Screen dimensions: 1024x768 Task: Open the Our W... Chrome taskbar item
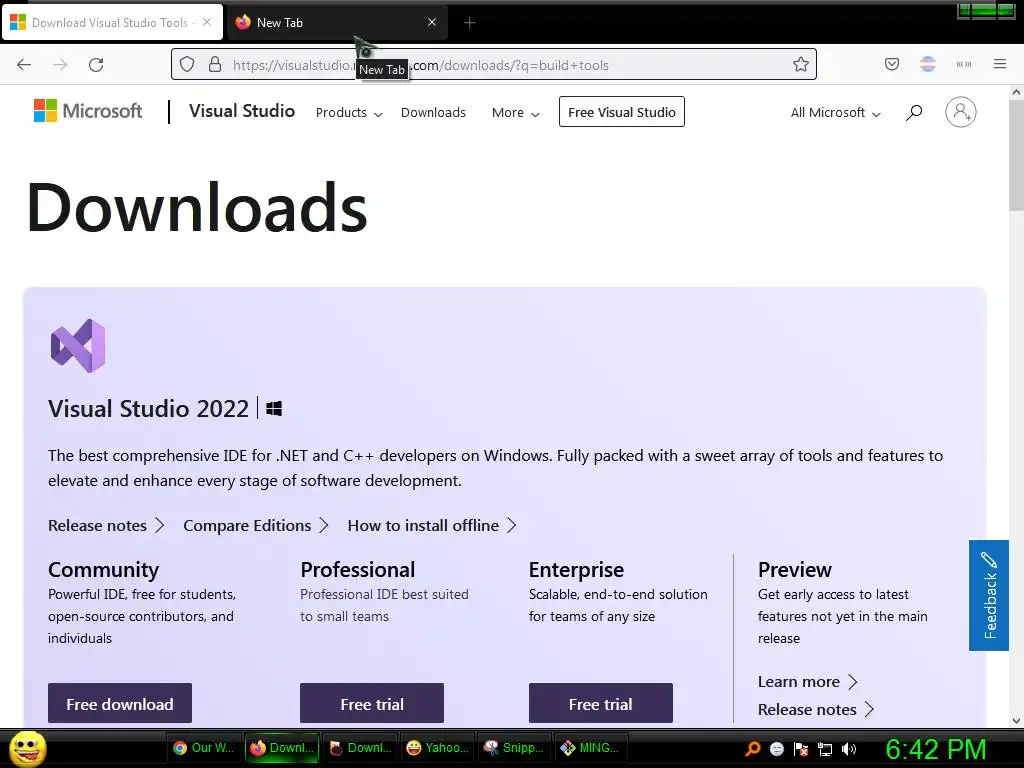(204, 748)
